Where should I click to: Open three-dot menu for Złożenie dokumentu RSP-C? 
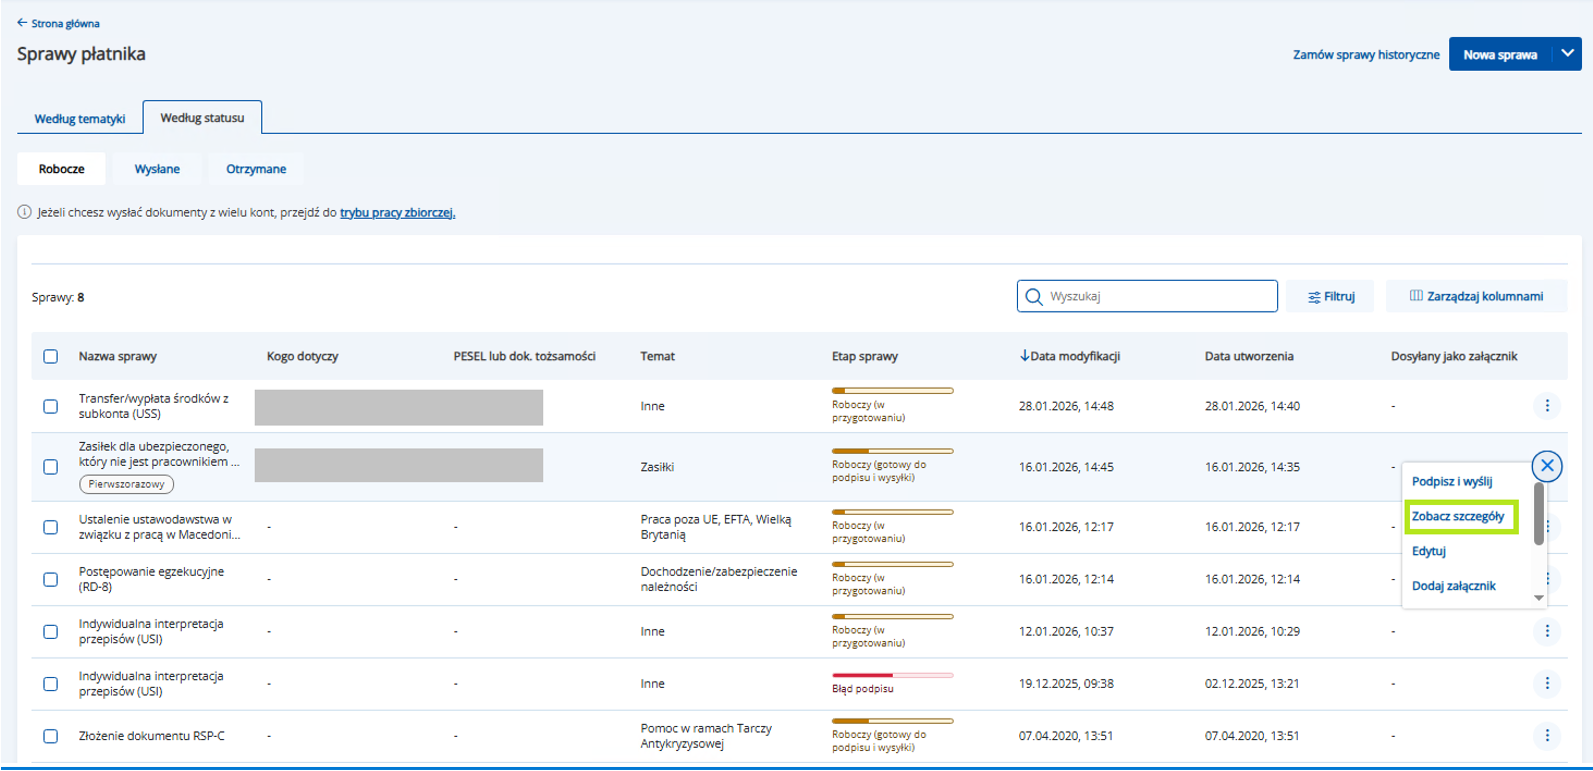point(1546,736)
